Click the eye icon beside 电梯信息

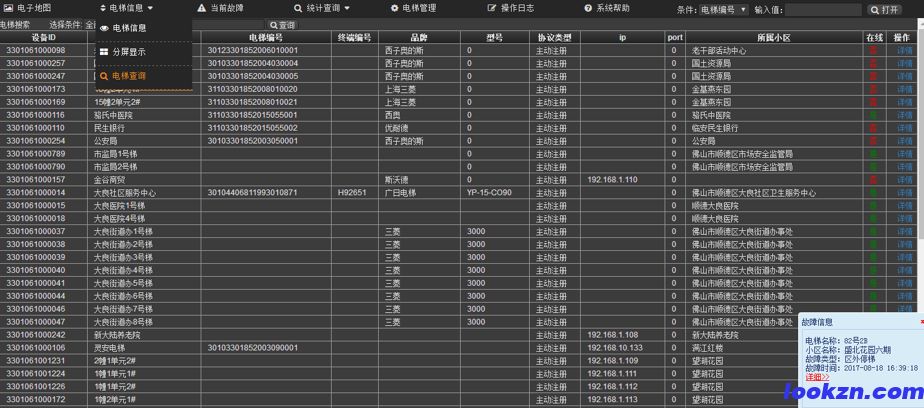pyautogui.click(x=104, y=29)
